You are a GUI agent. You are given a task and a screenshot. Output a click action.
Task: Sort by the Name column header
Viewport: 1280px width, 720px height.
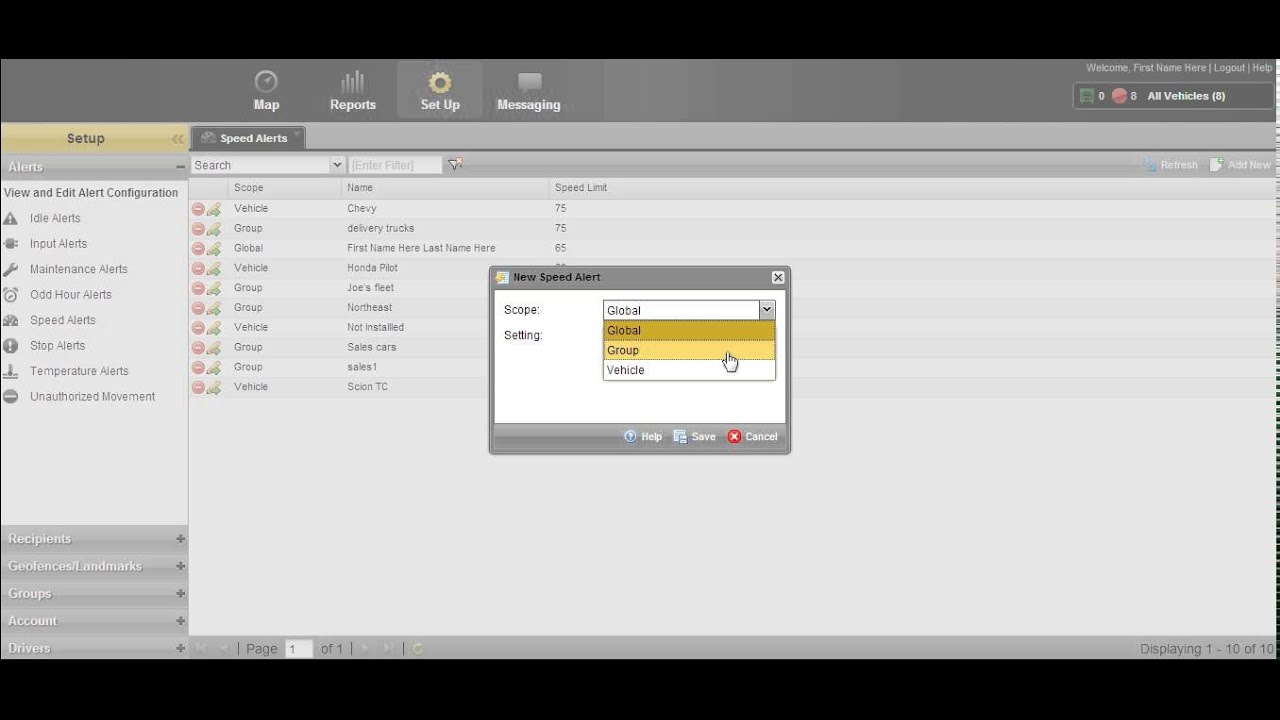[x=445, y=187]
